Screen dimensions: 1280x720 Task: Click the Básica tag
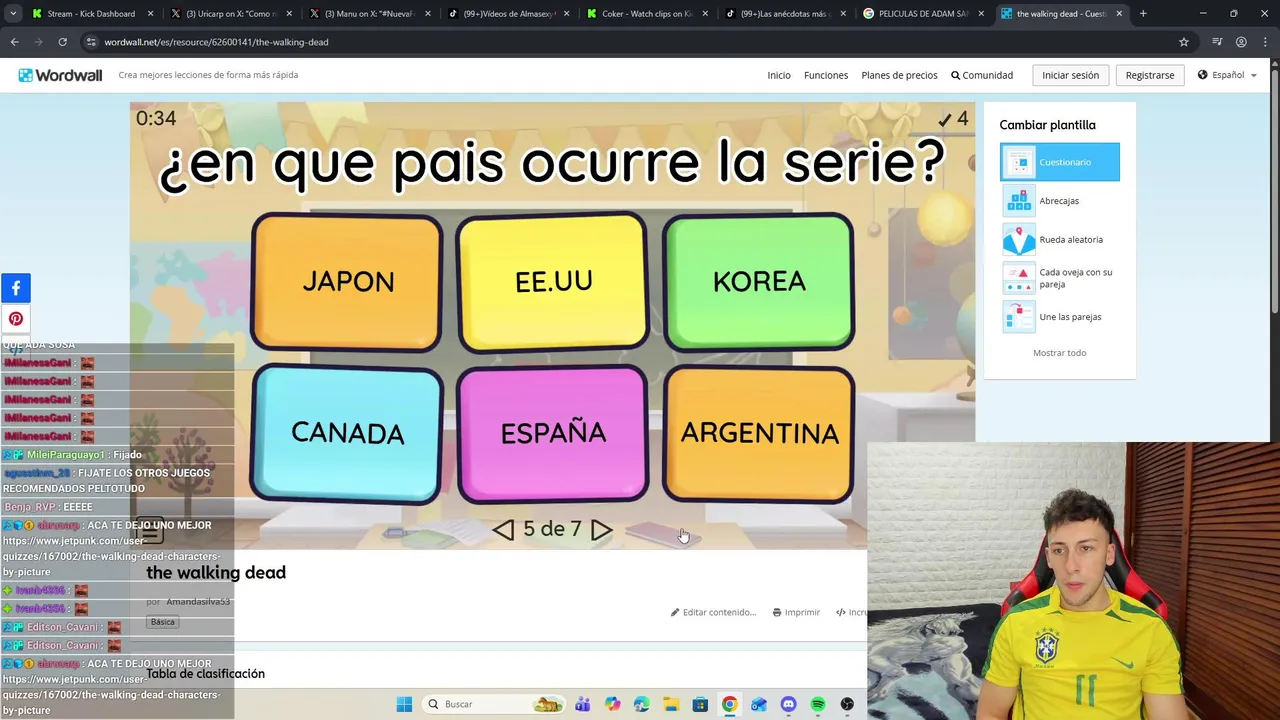click(162, 622)
